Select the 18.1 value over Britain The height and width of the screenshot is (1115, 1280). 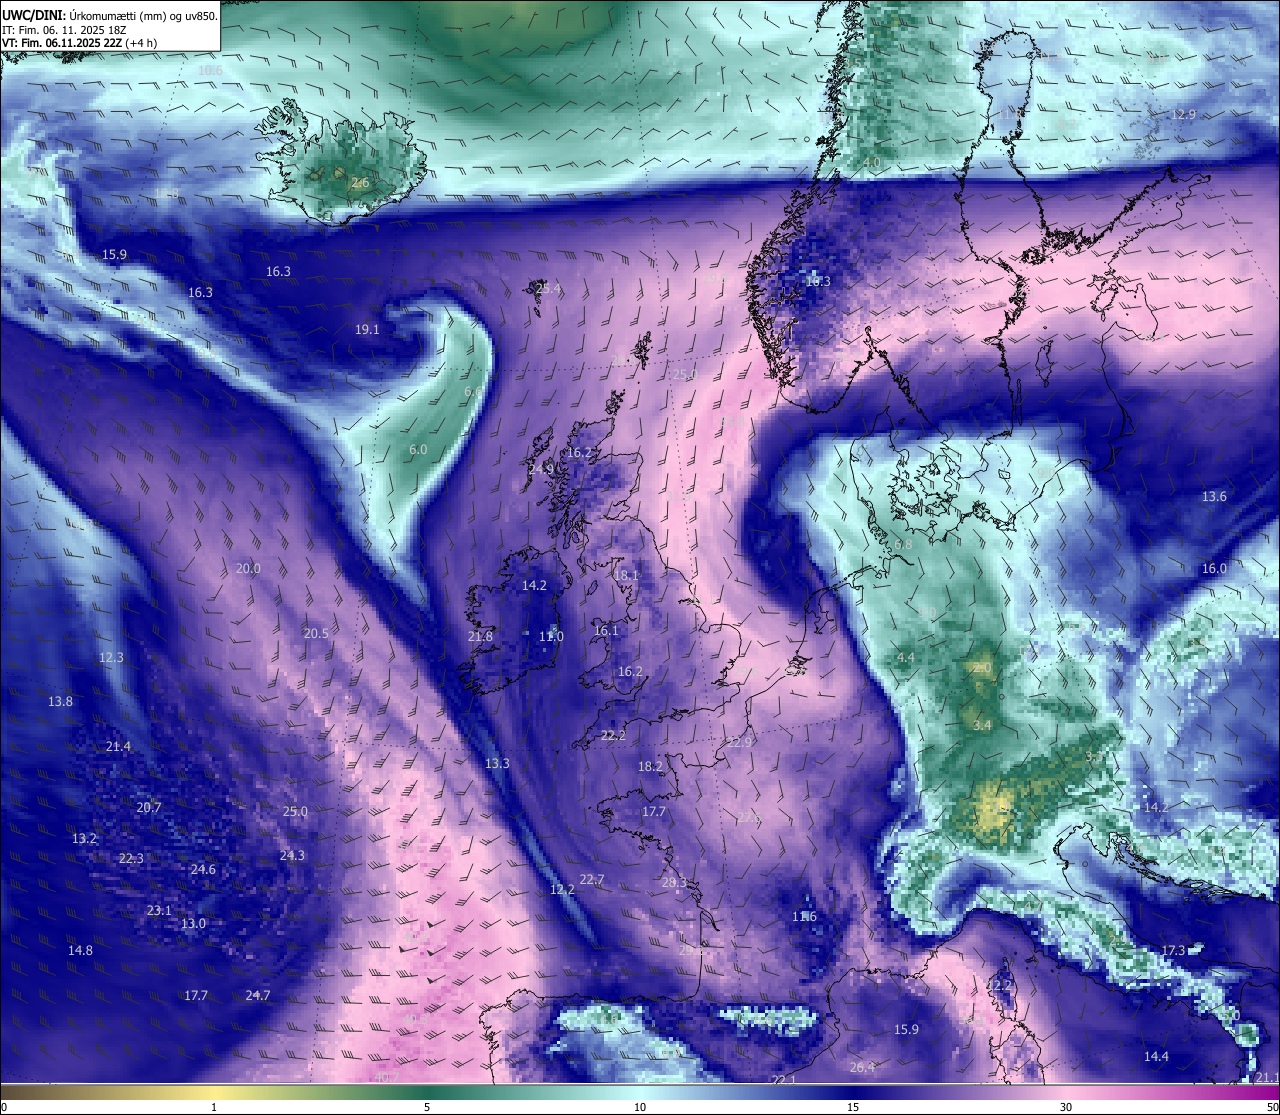coord(626,575)
